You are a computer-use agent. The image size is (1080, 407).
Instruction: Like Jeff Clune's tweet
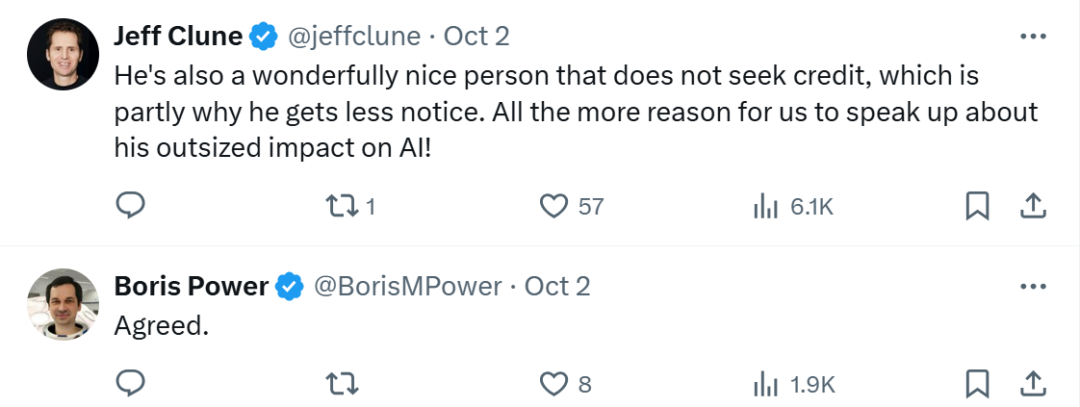pyautogui.click(x=553, y=206)
